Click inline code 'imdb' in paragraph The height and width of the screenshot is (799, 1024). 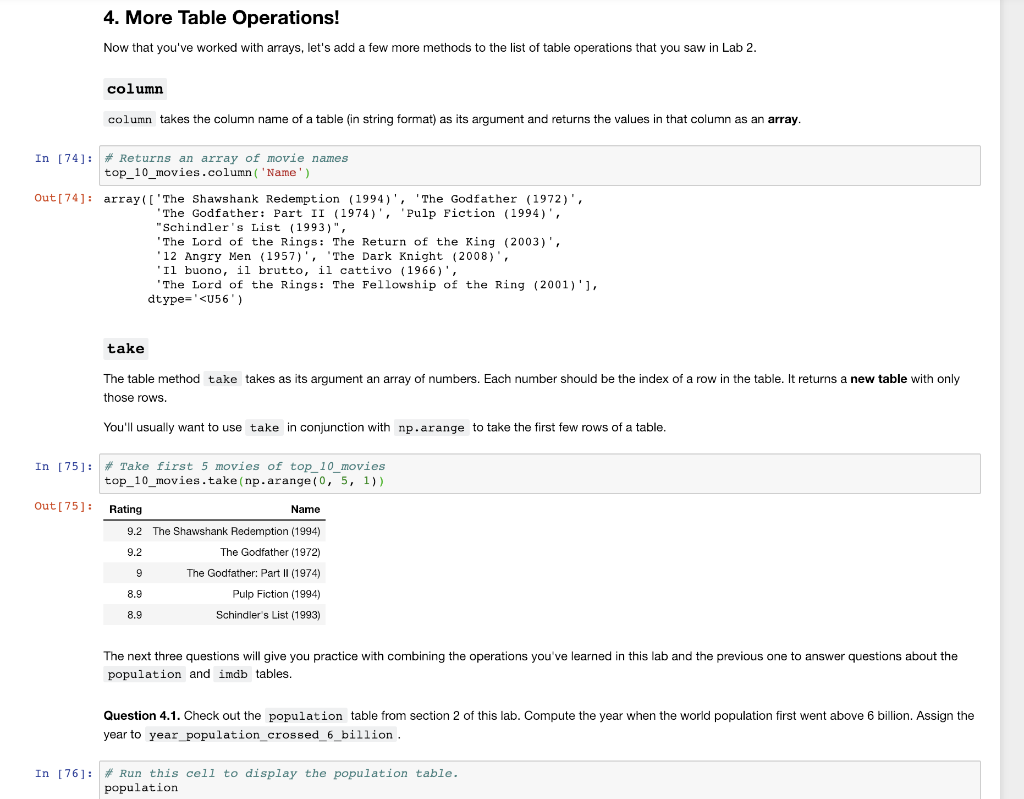[x=233, y=674]
